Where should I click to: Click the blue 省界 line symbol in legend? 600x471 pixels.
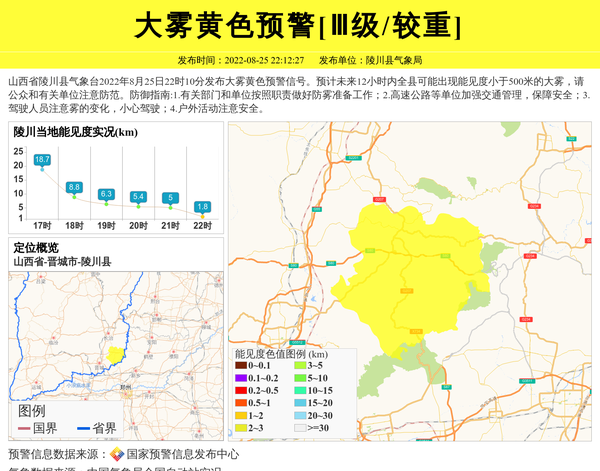(x=82, y=429)
